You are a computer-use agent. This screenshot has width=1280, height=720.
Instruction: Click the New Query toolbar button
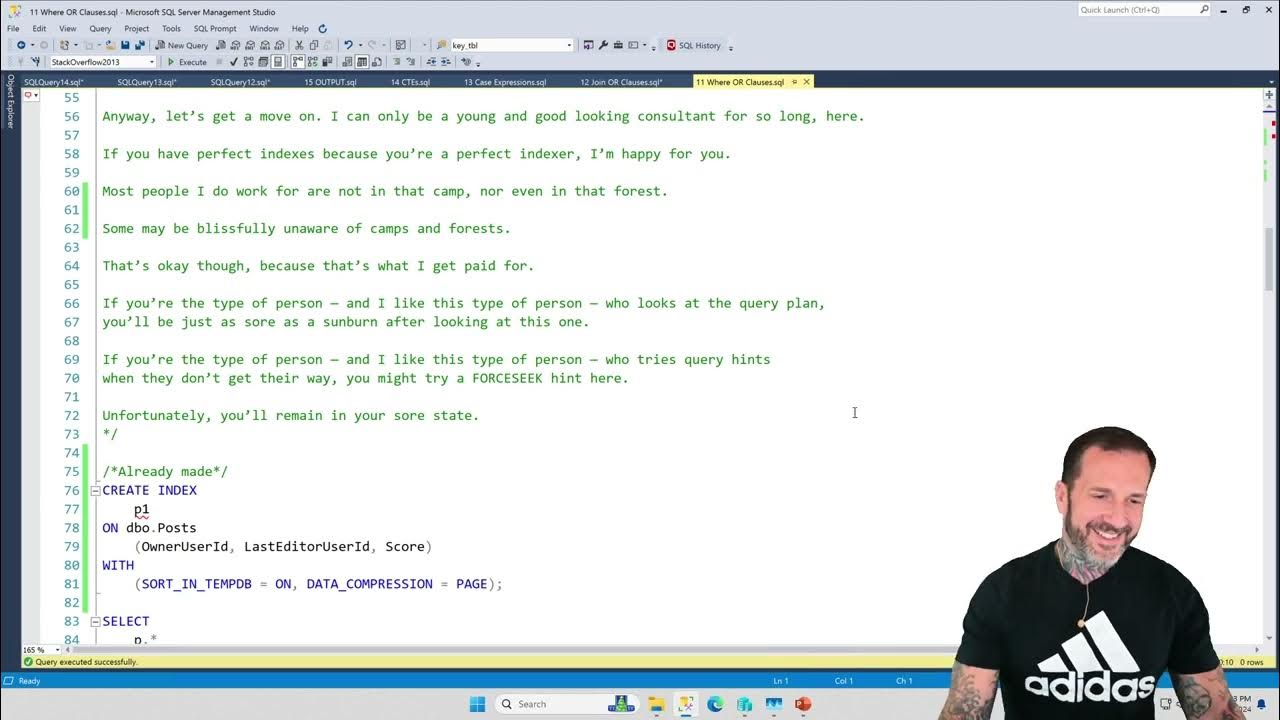tap(180, 45)
